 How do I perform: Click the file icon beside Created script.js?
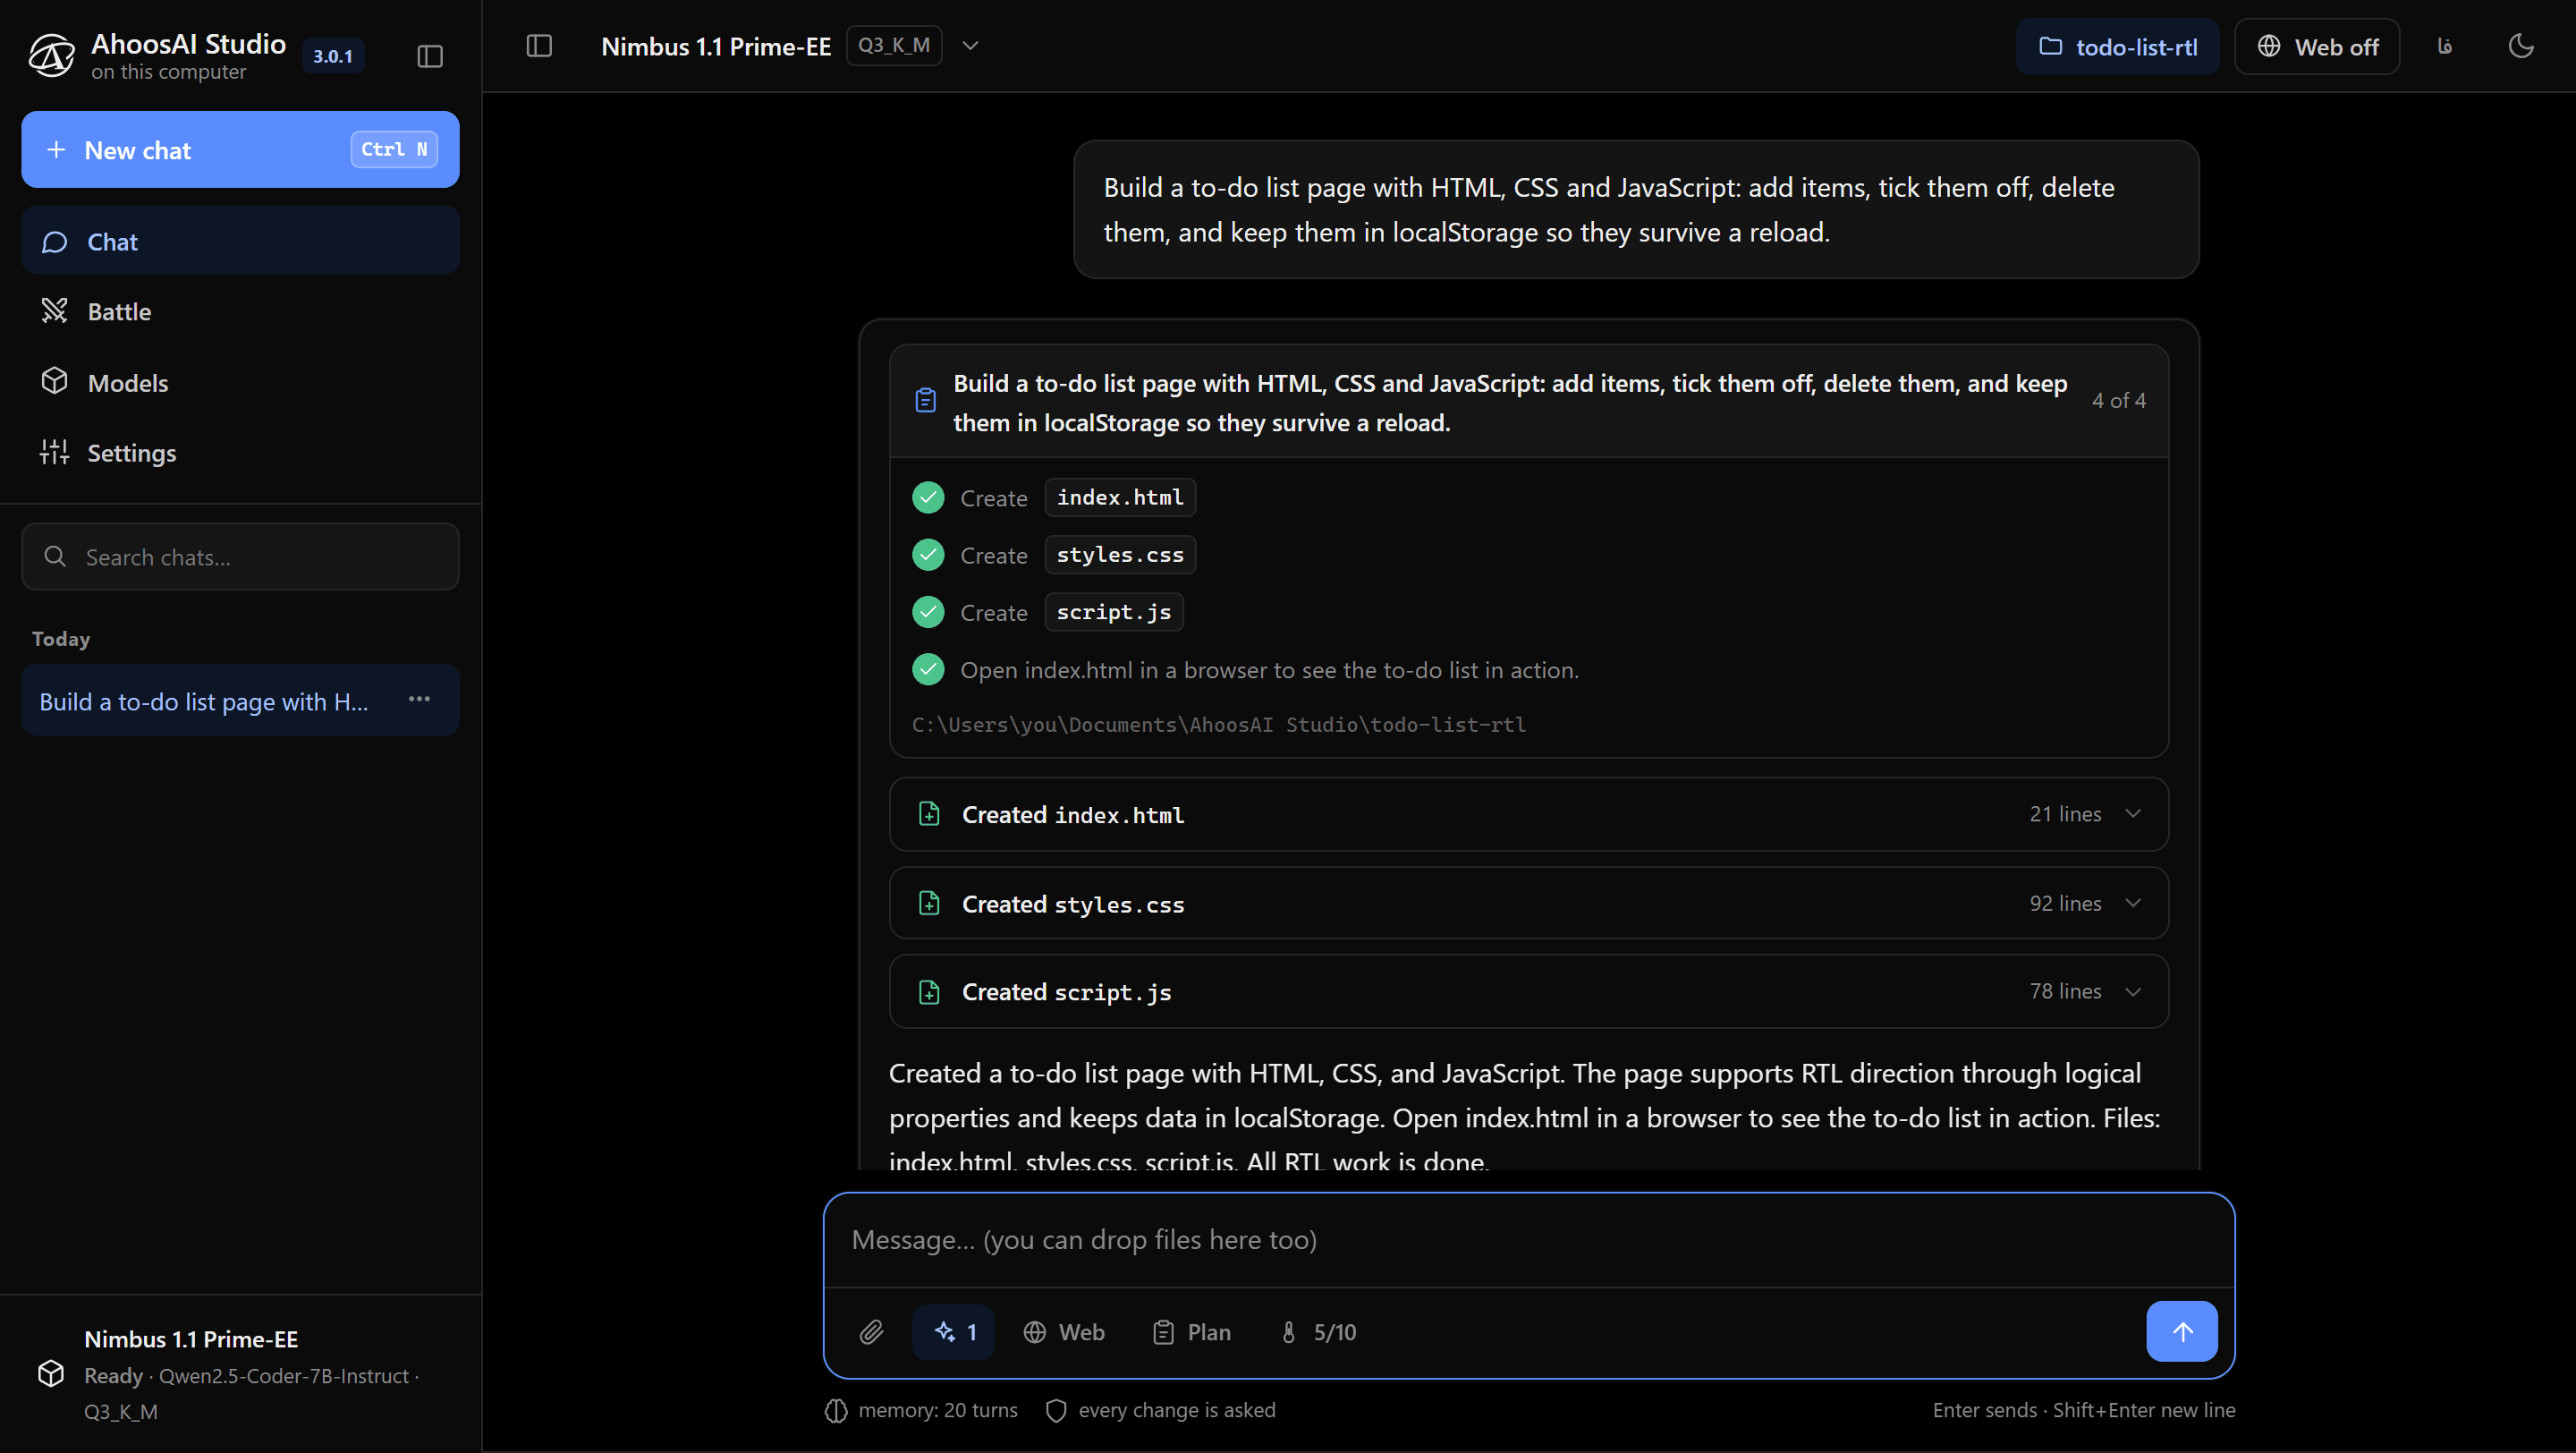click(x=929, y=992)
